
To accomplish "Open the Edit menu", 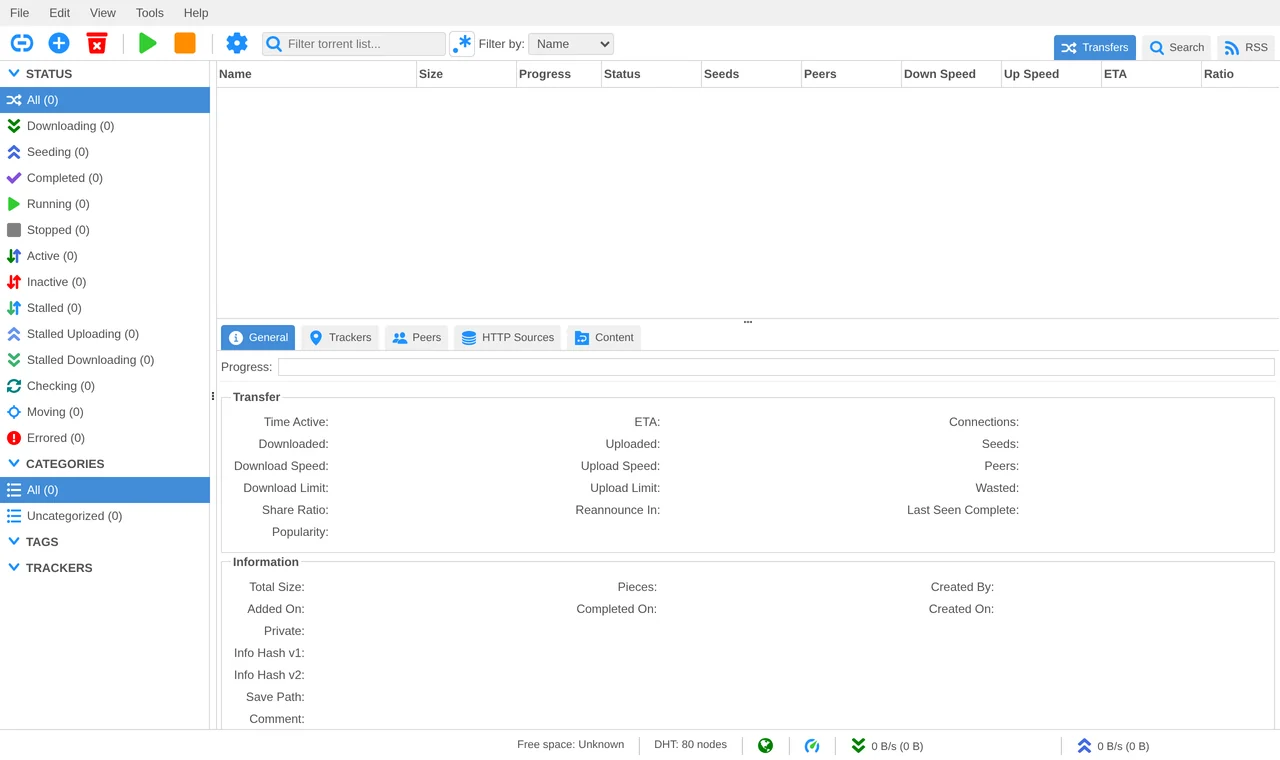I will coord(60,13).
